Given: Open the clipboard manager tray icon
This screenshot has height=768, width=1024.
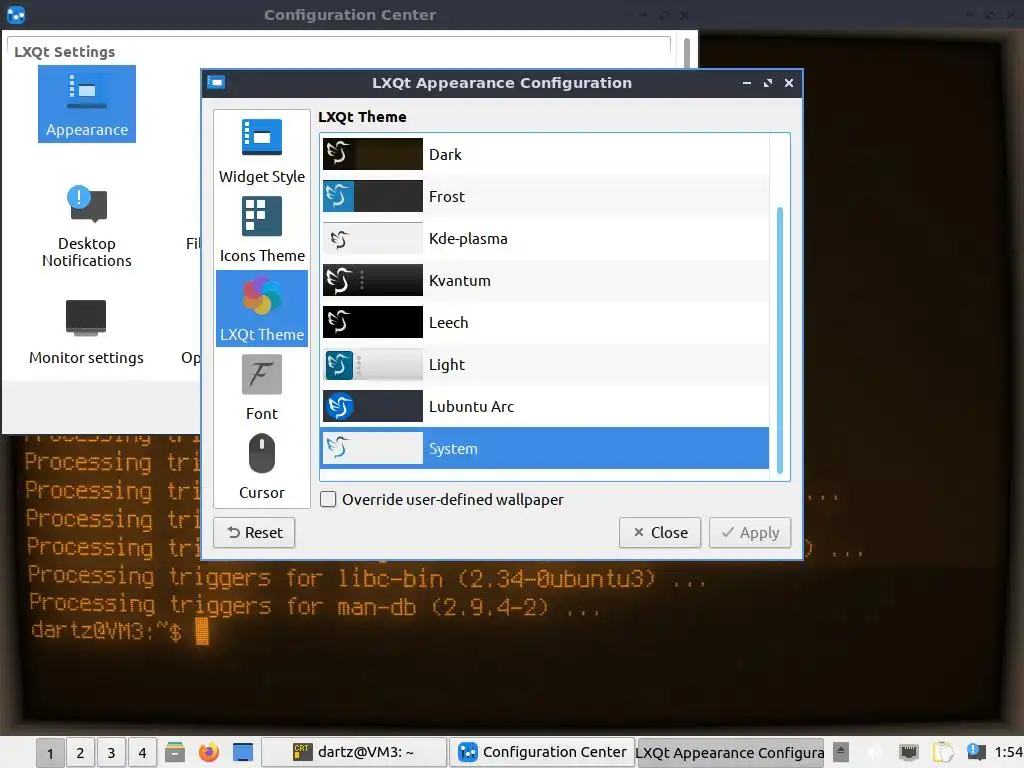Looking at the screenshot, I should [x=942, y=752].
